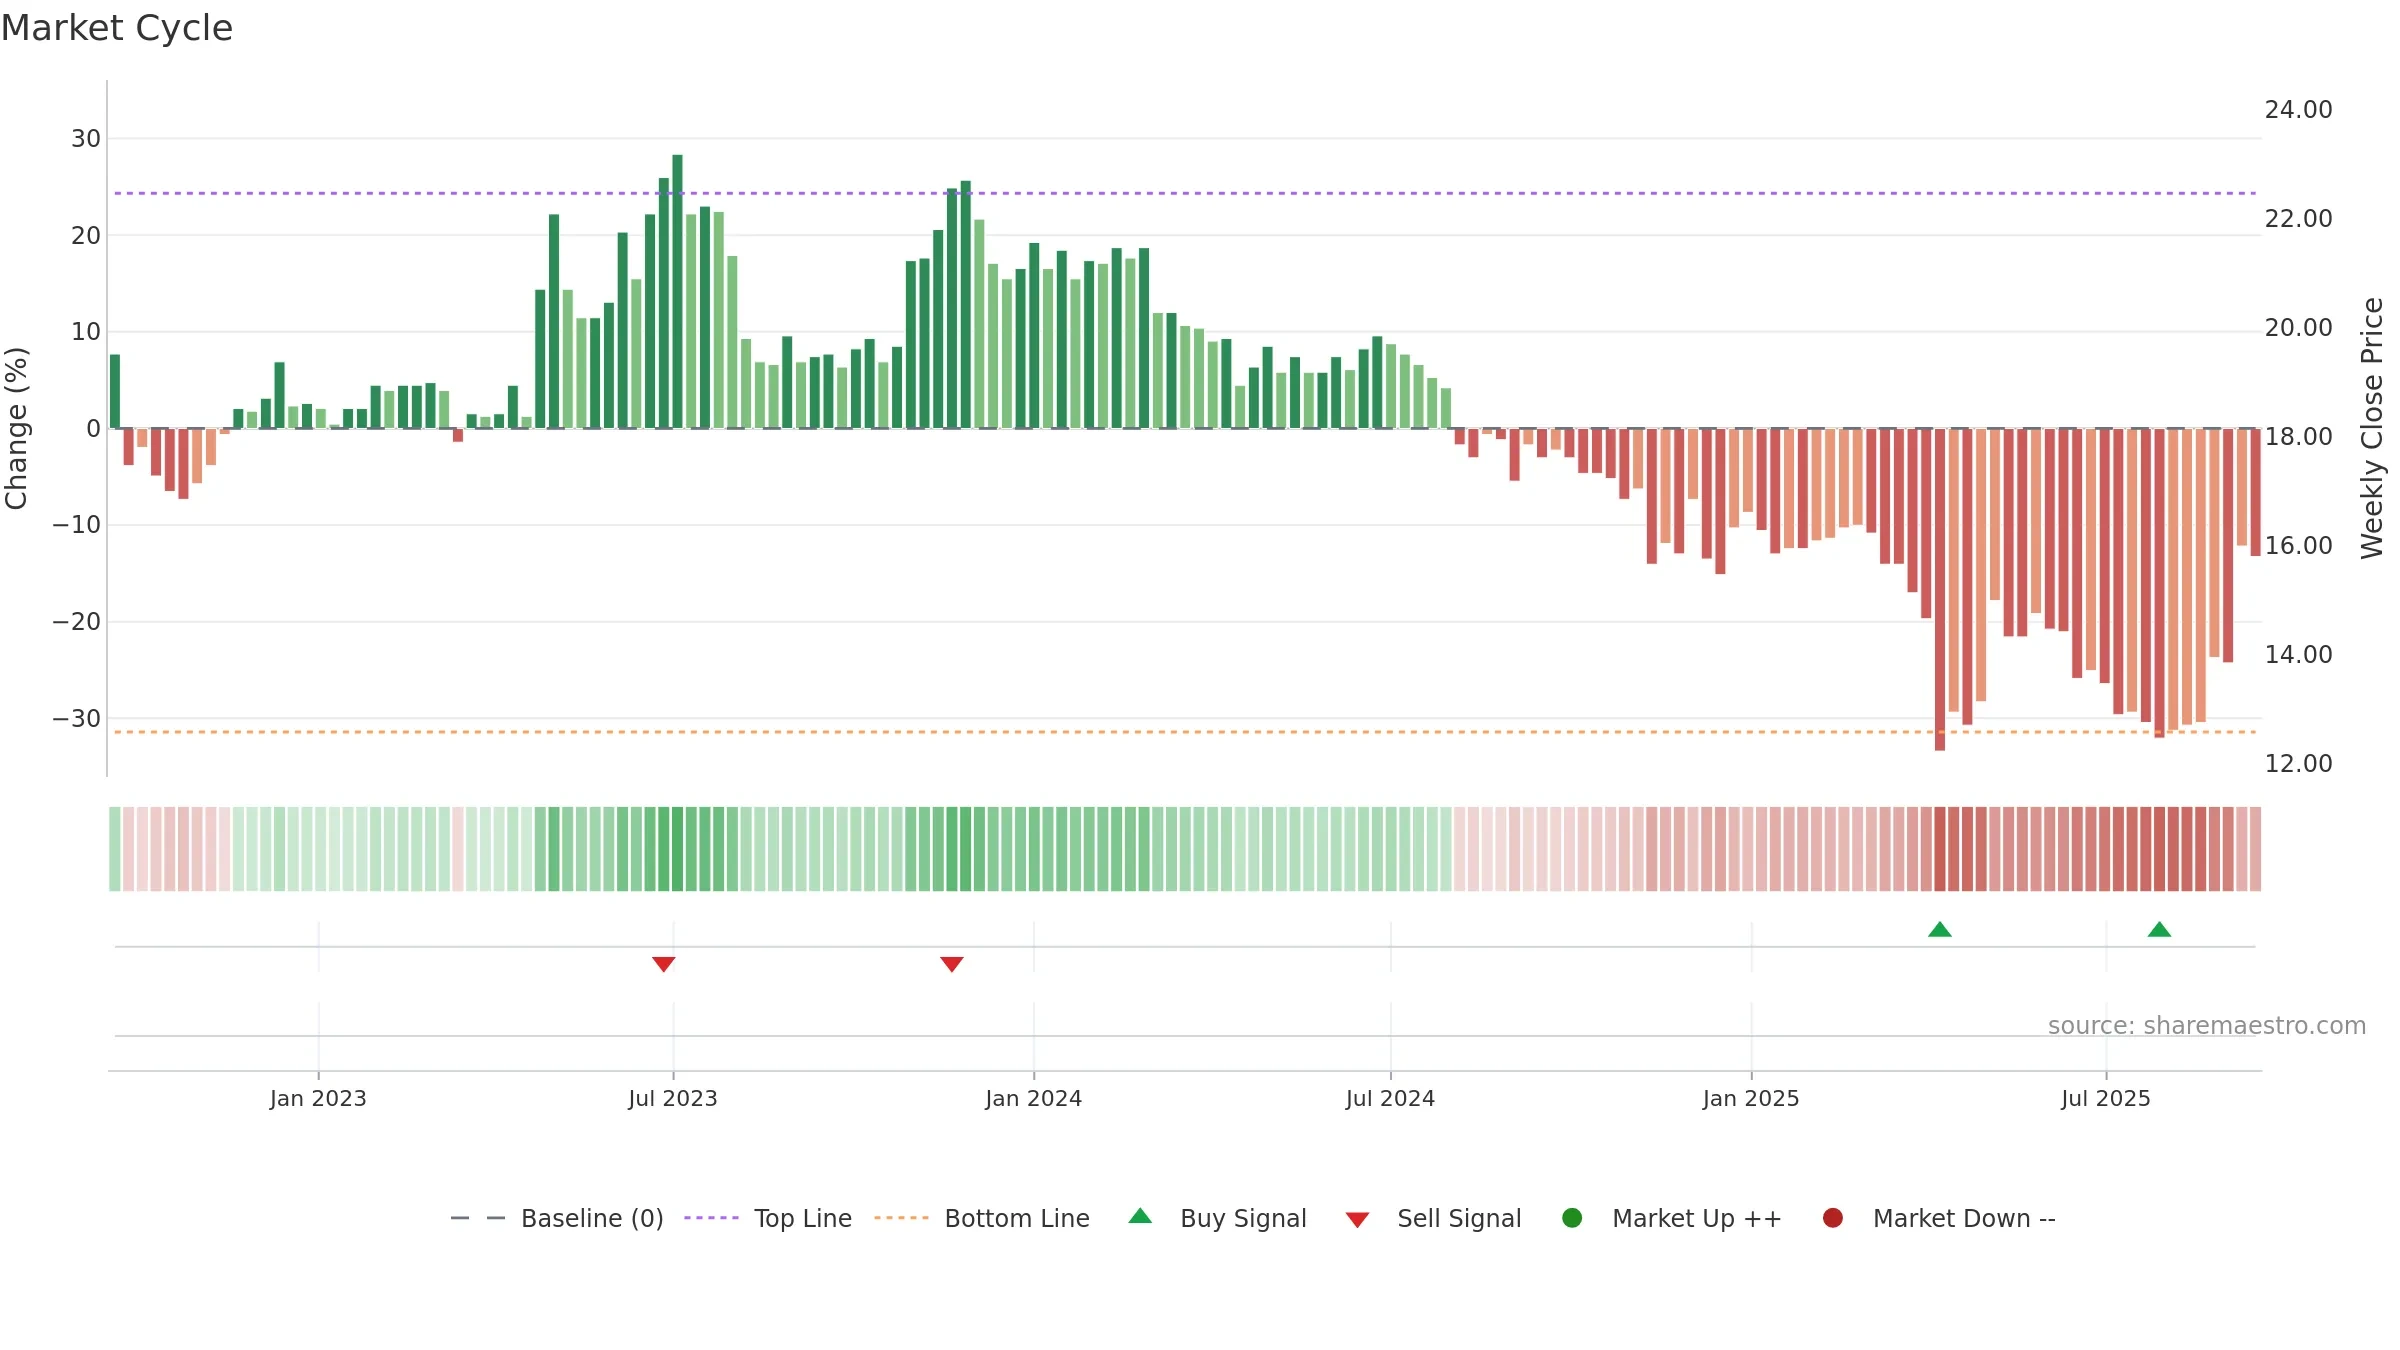Toggle the Market Down -- legend entry

(1939, 1218)
